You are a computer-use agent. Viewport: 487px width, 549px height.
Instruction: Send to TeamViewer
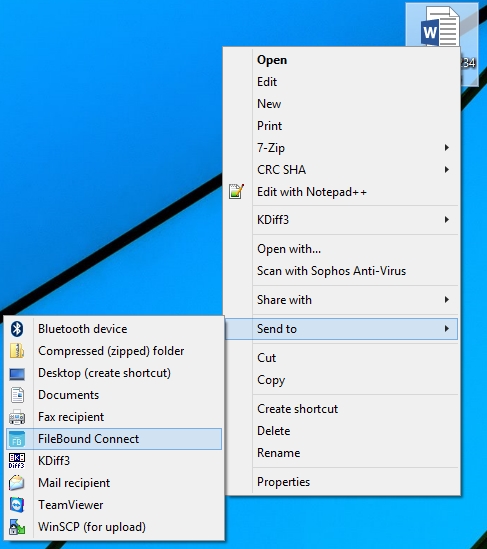click(114, 505)
